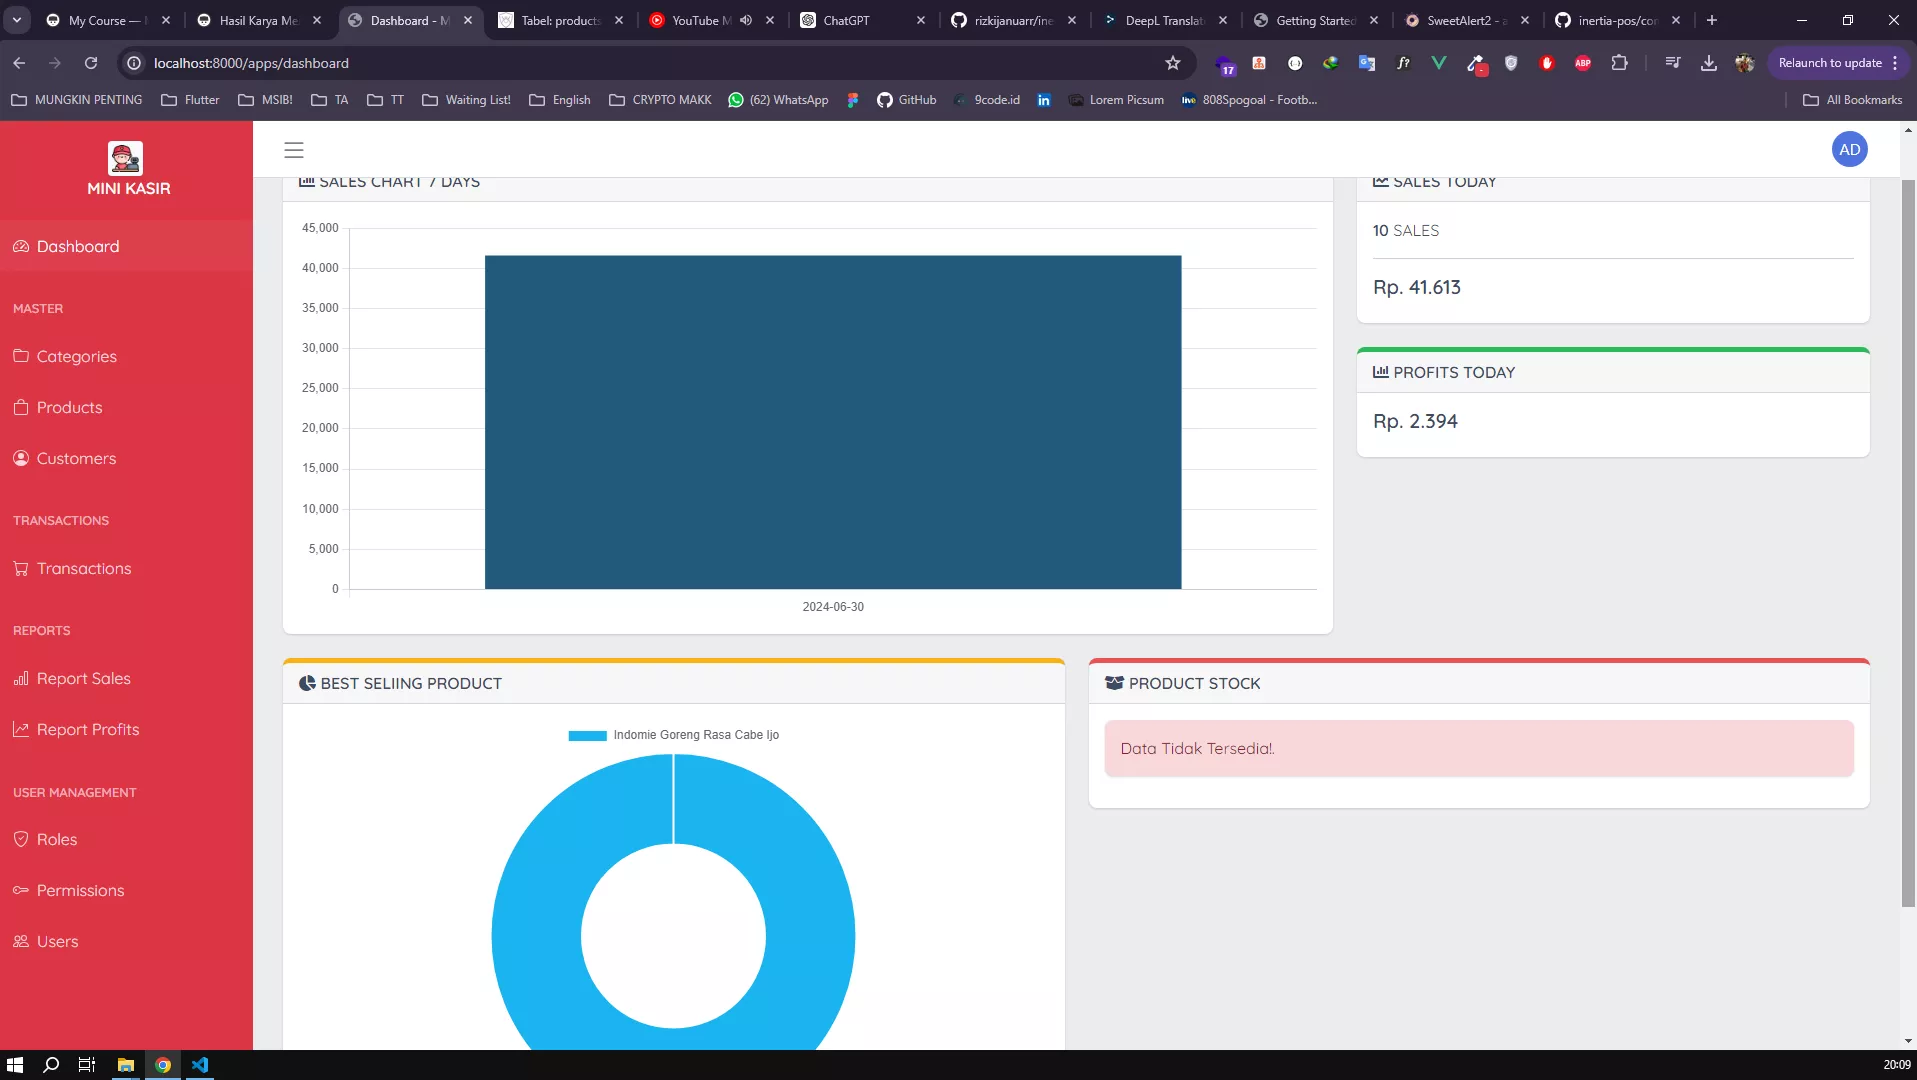The width and height of the screenshot is (1917, 1080).
Task: Switch to the ChatGPT tab
Action: 863,20
